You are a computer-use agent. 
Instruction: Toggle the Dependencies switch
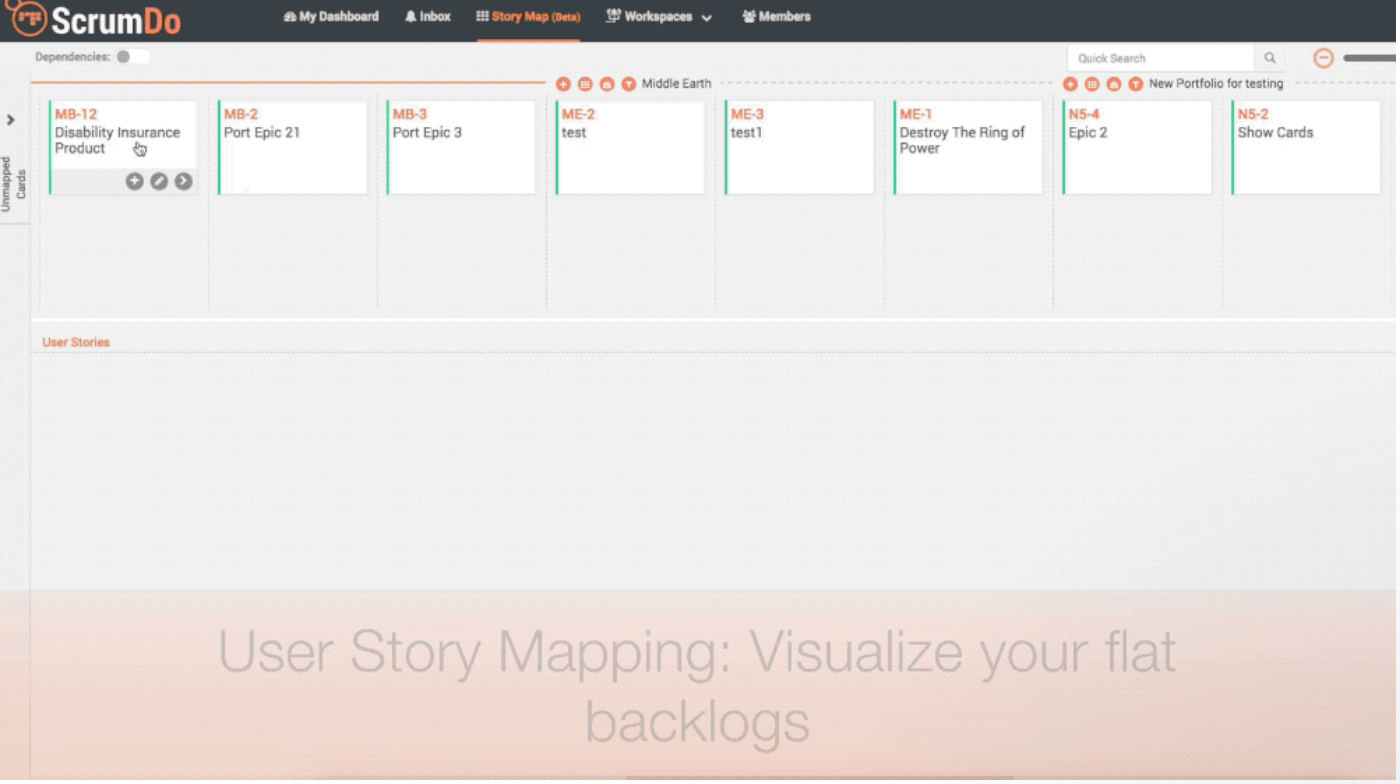tap(131, 58)
